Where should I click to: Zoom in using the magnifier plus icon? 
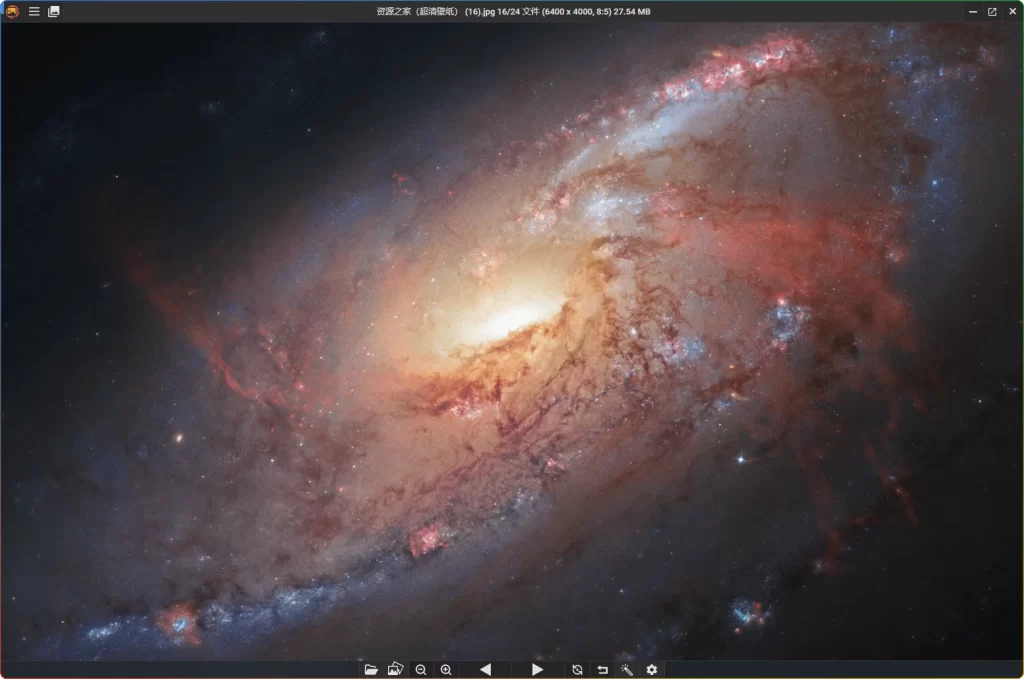pos(446,669)
